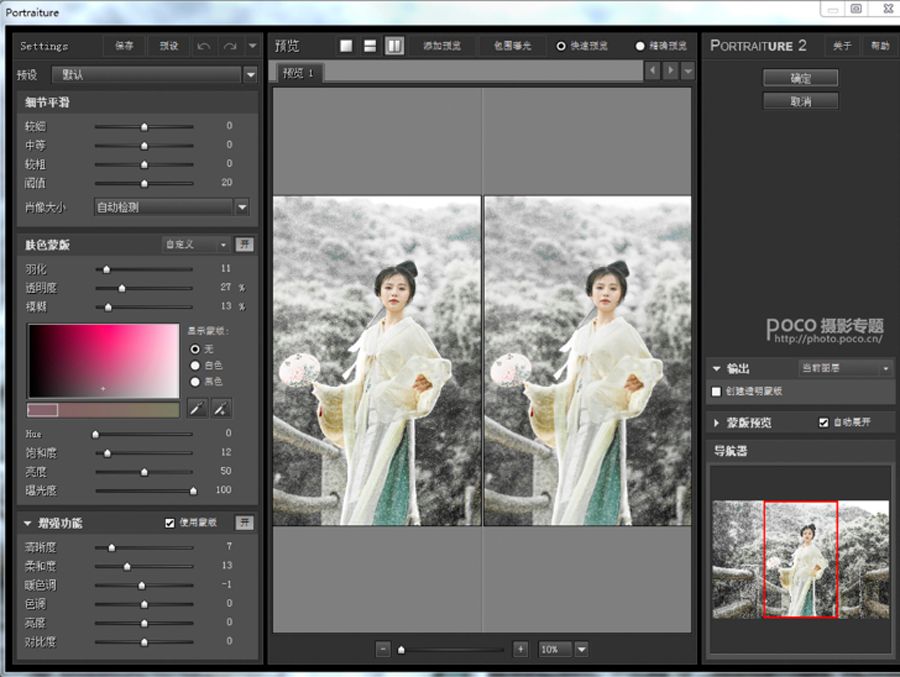This screenshot has width=900, height=677.
Task: Click the zoom level slider
Action: [451, 650]
